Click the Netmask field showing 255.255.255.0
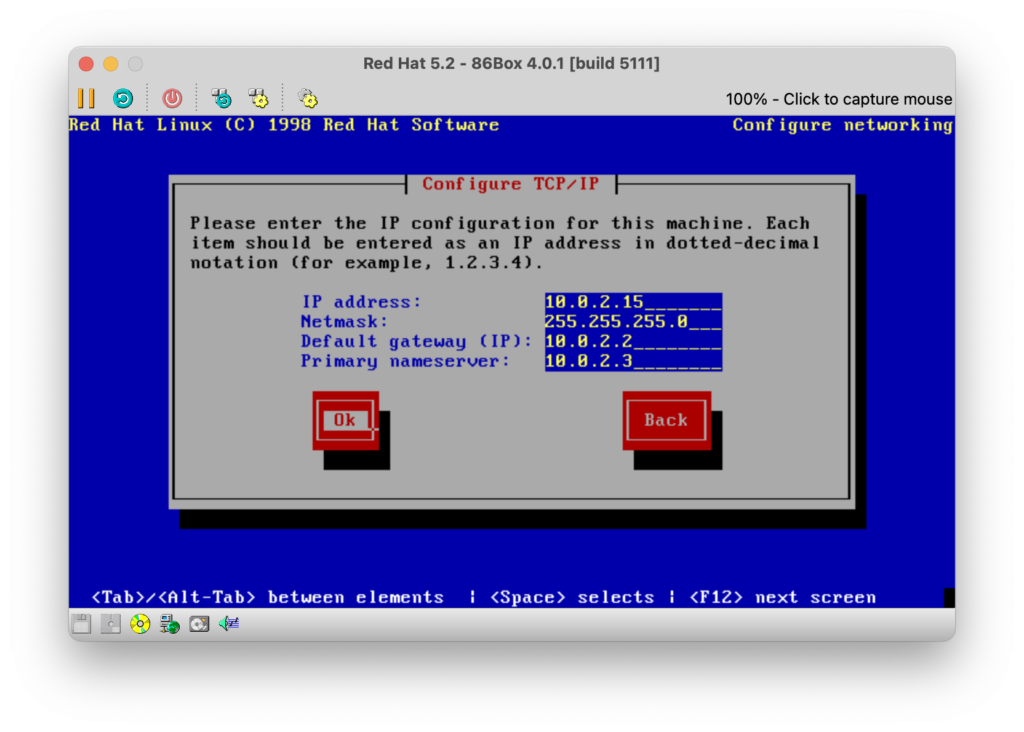Viewport: 1024px width, 732px height. 633,322
